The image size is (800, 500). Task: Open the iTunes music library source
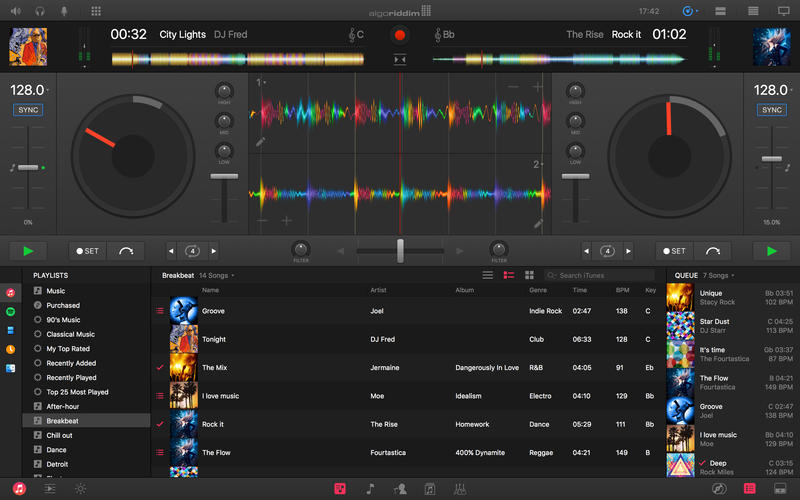click(x=10, y=292)
